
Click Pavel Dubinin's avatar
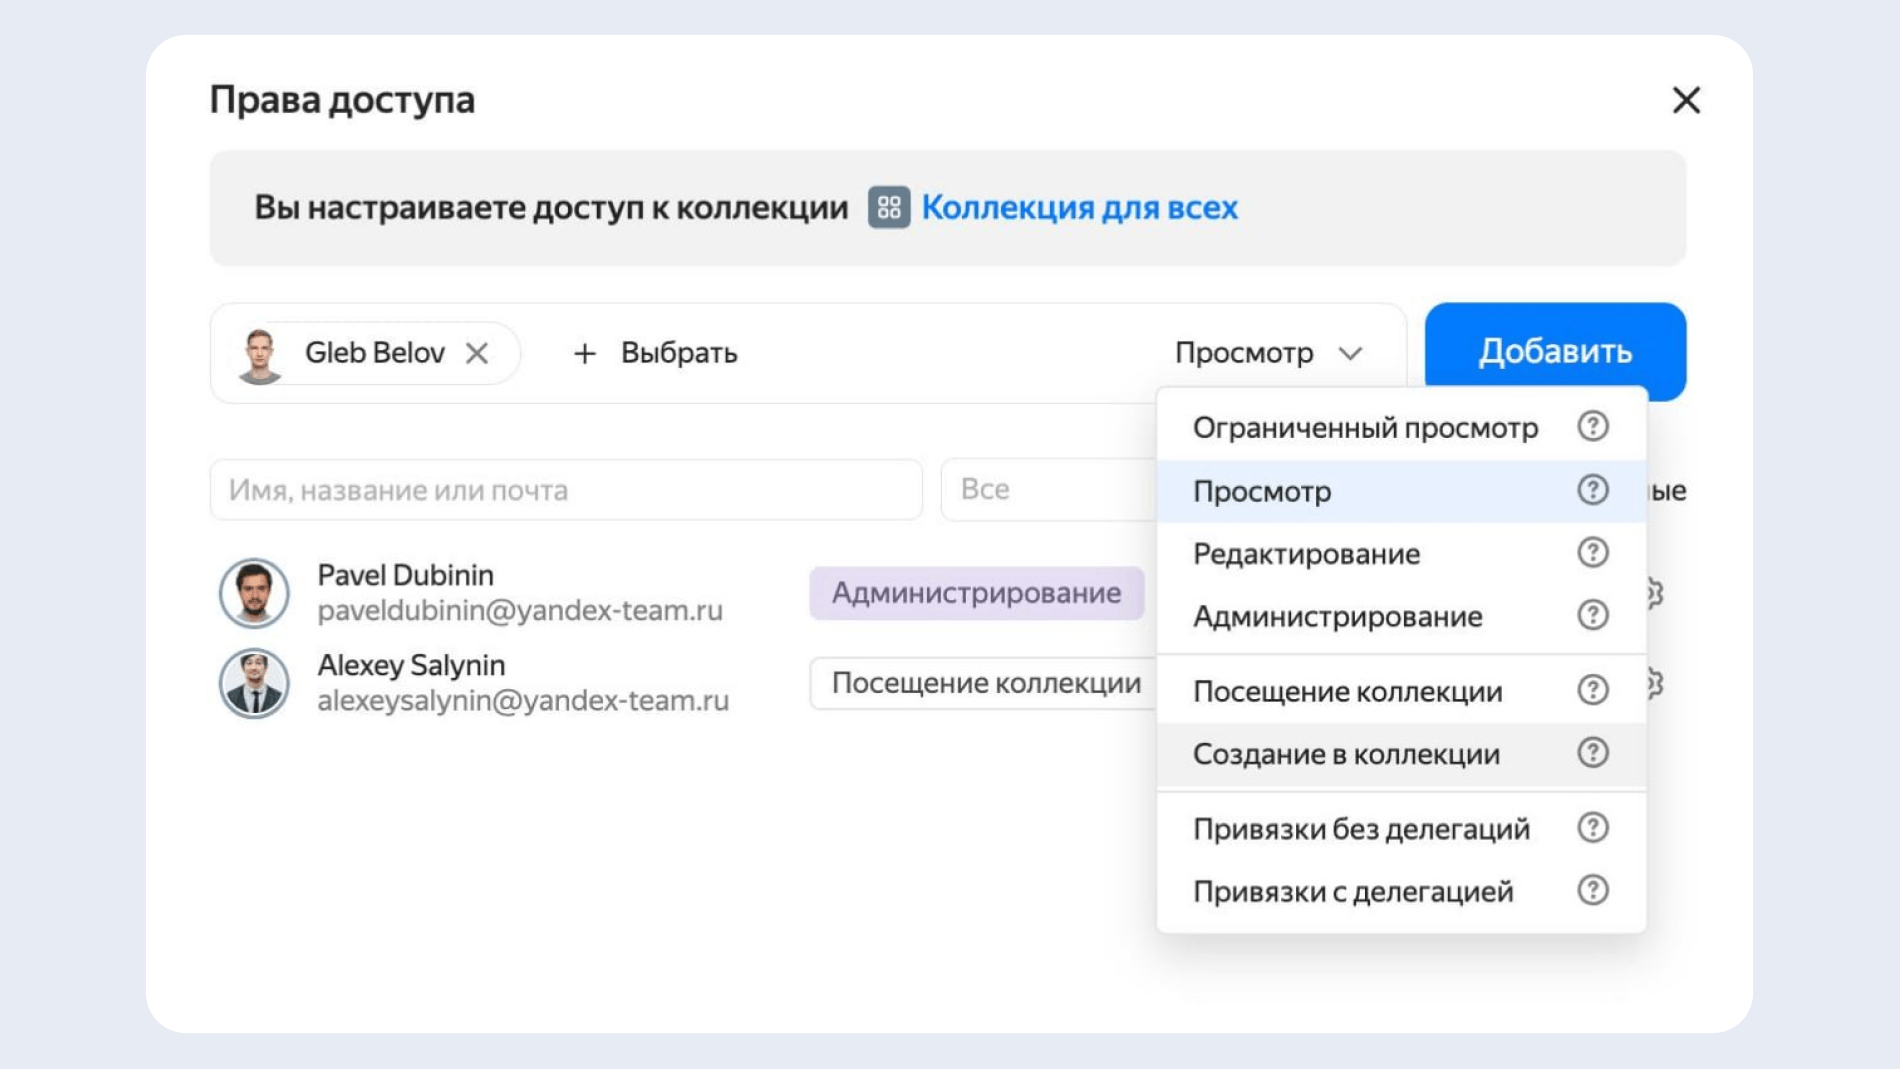[x=254, y=593]
